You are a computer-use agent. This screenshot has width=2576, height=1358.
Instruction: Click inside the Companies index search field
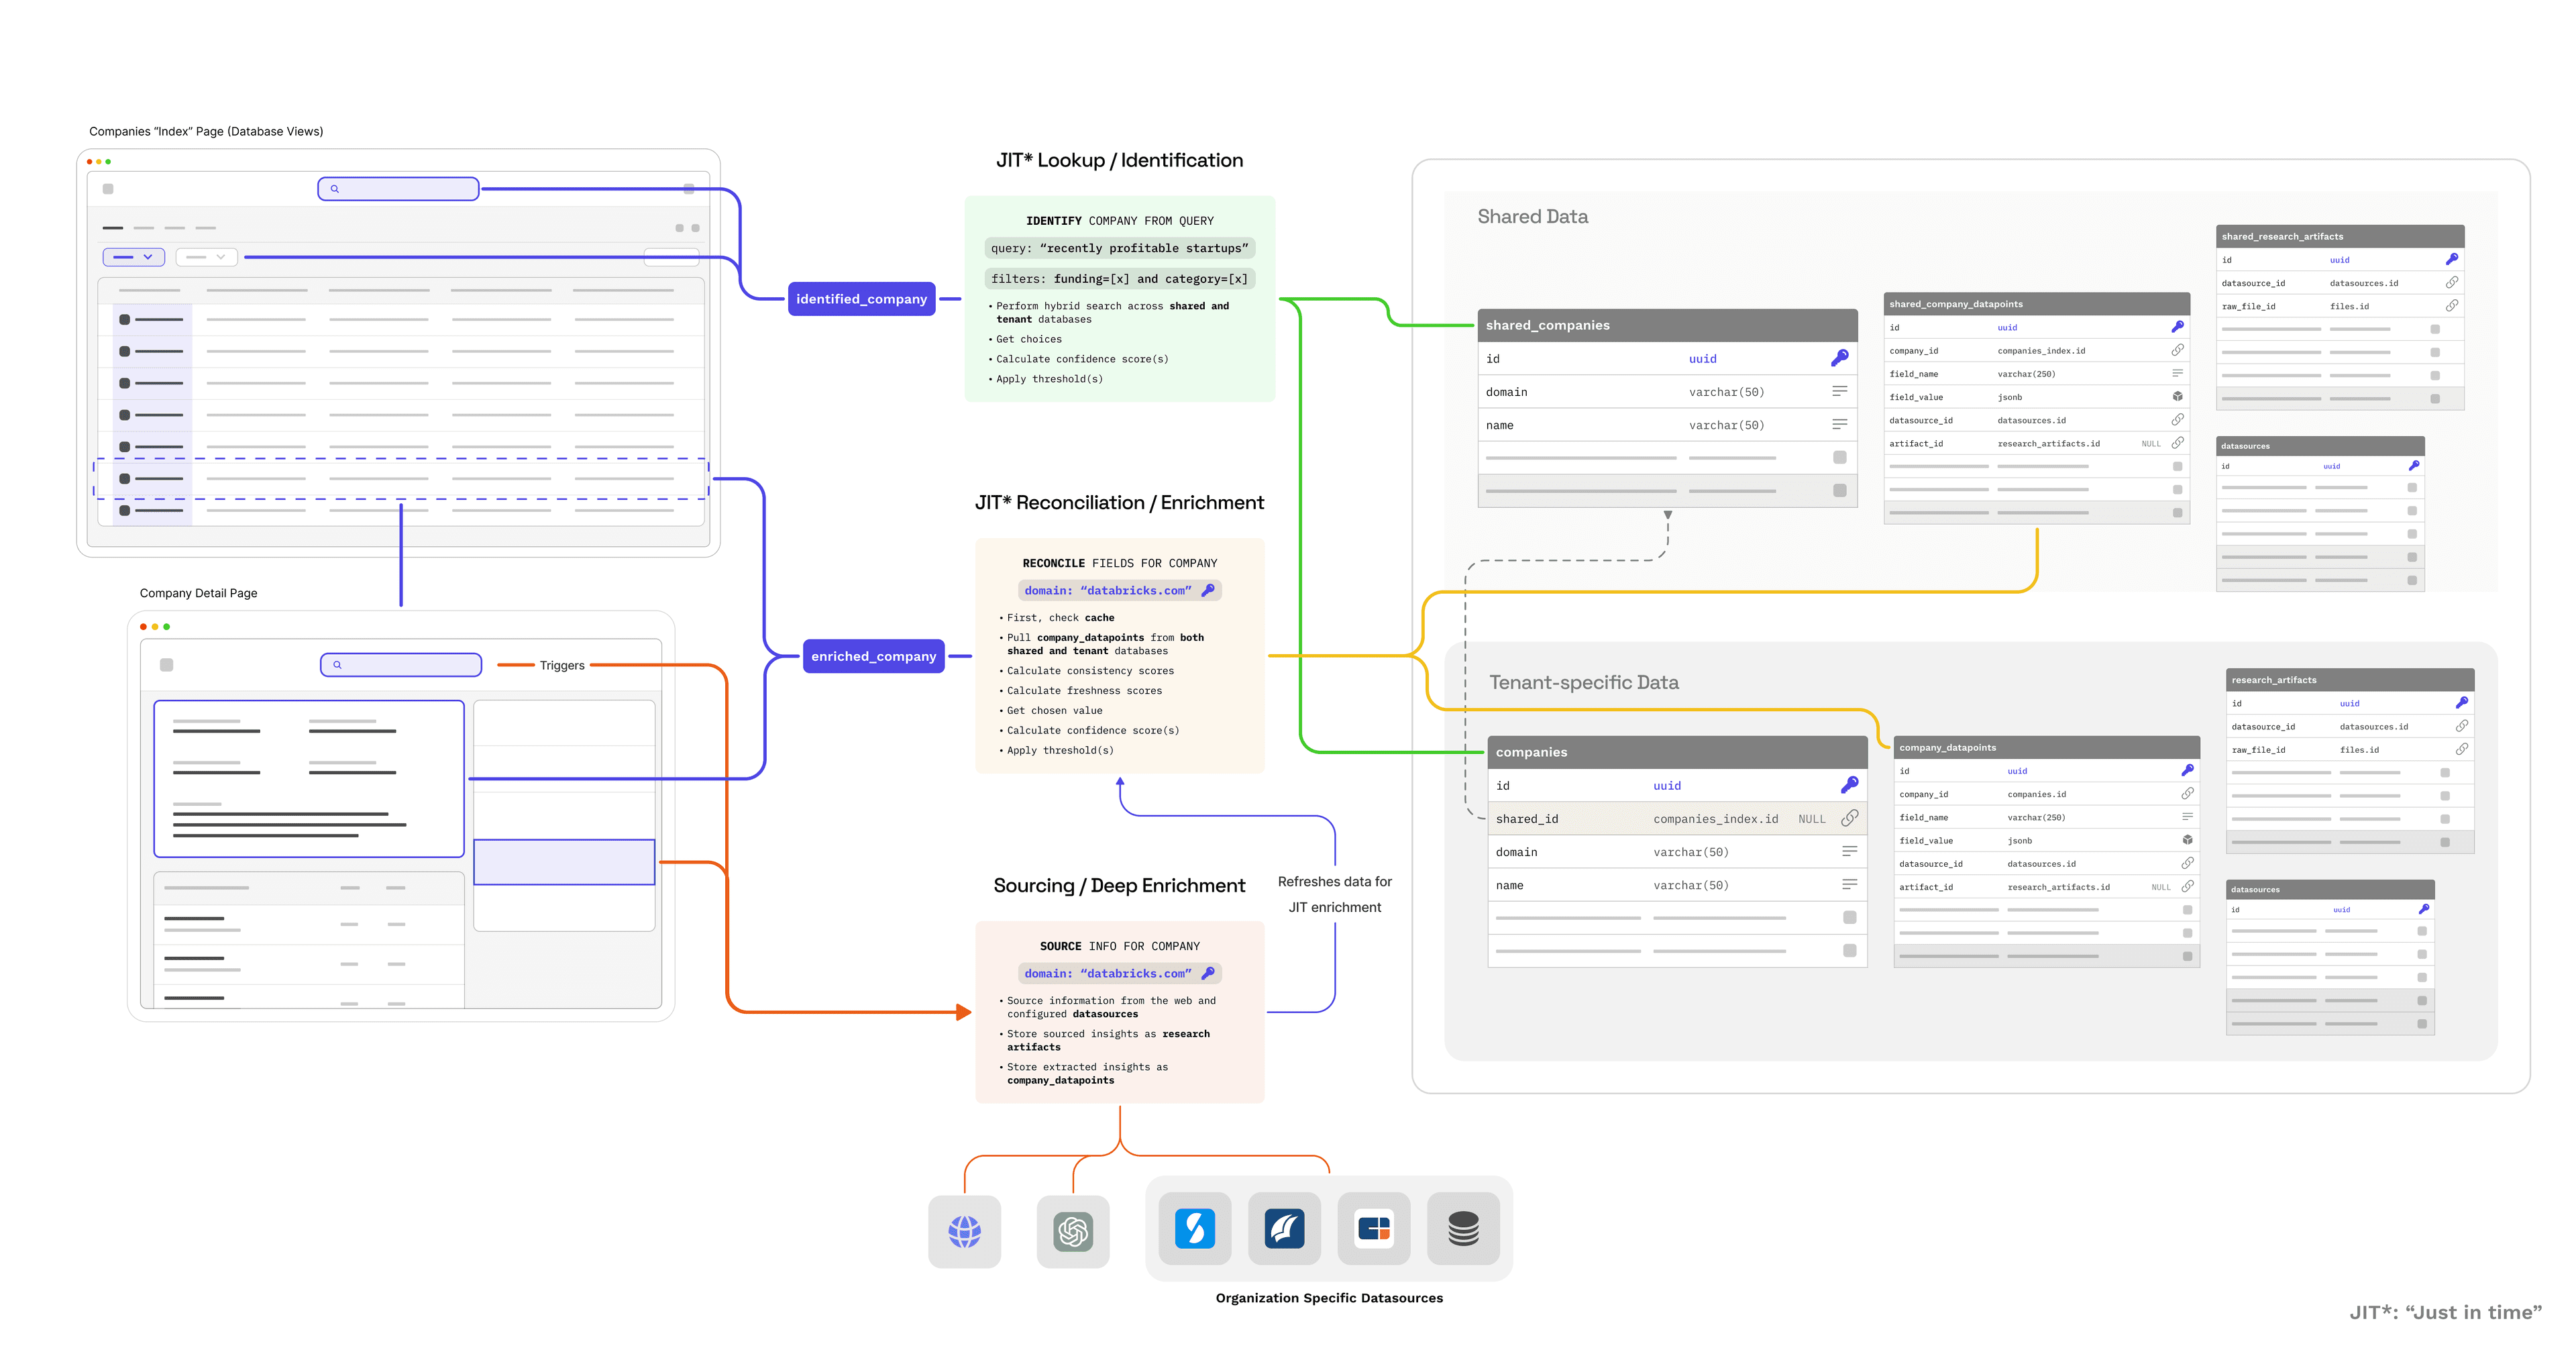[398, 188]
